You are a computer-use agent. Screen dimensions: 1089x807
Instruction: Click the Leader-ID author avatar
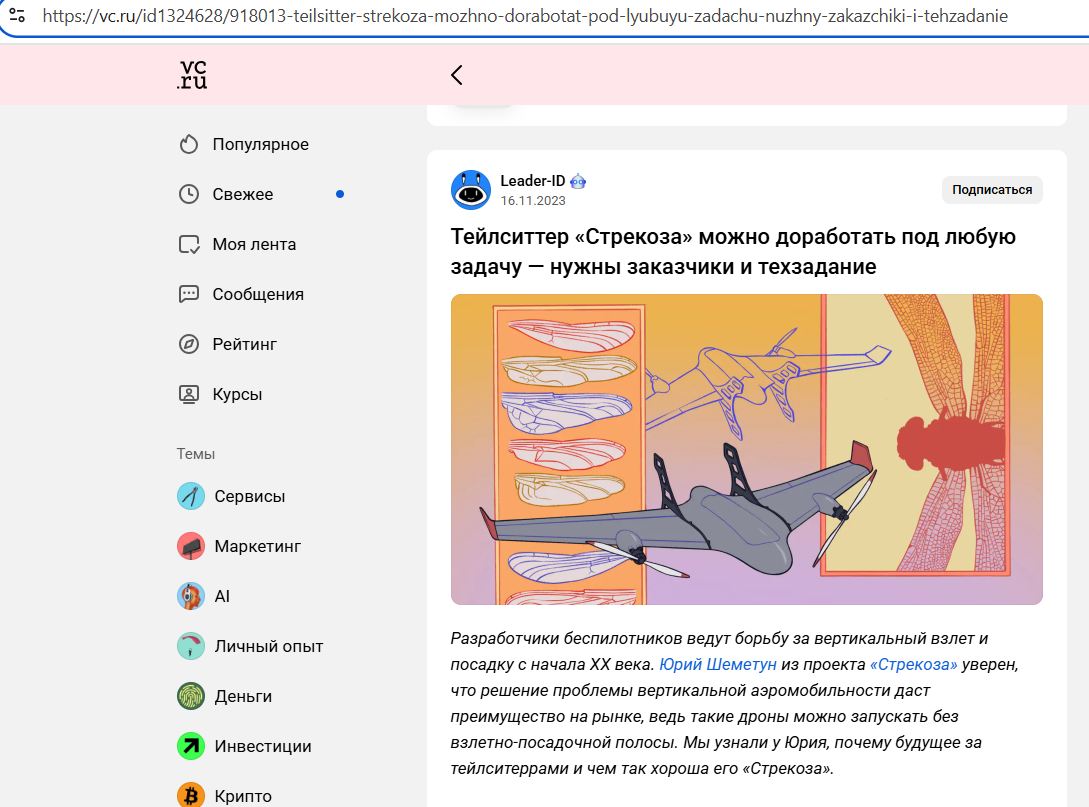tap(471, 190)
